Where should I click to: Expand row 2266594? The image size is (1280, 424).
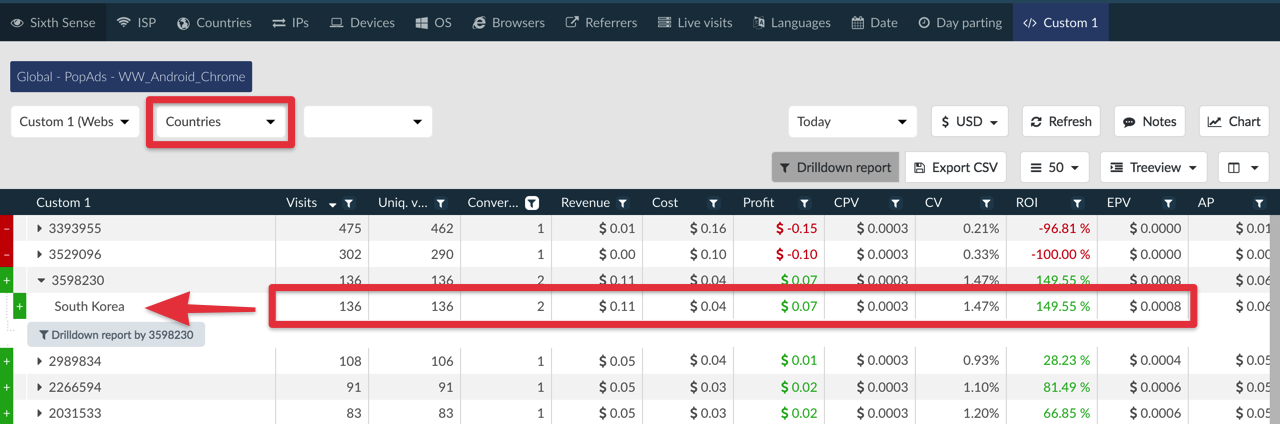tap(40, 387)
